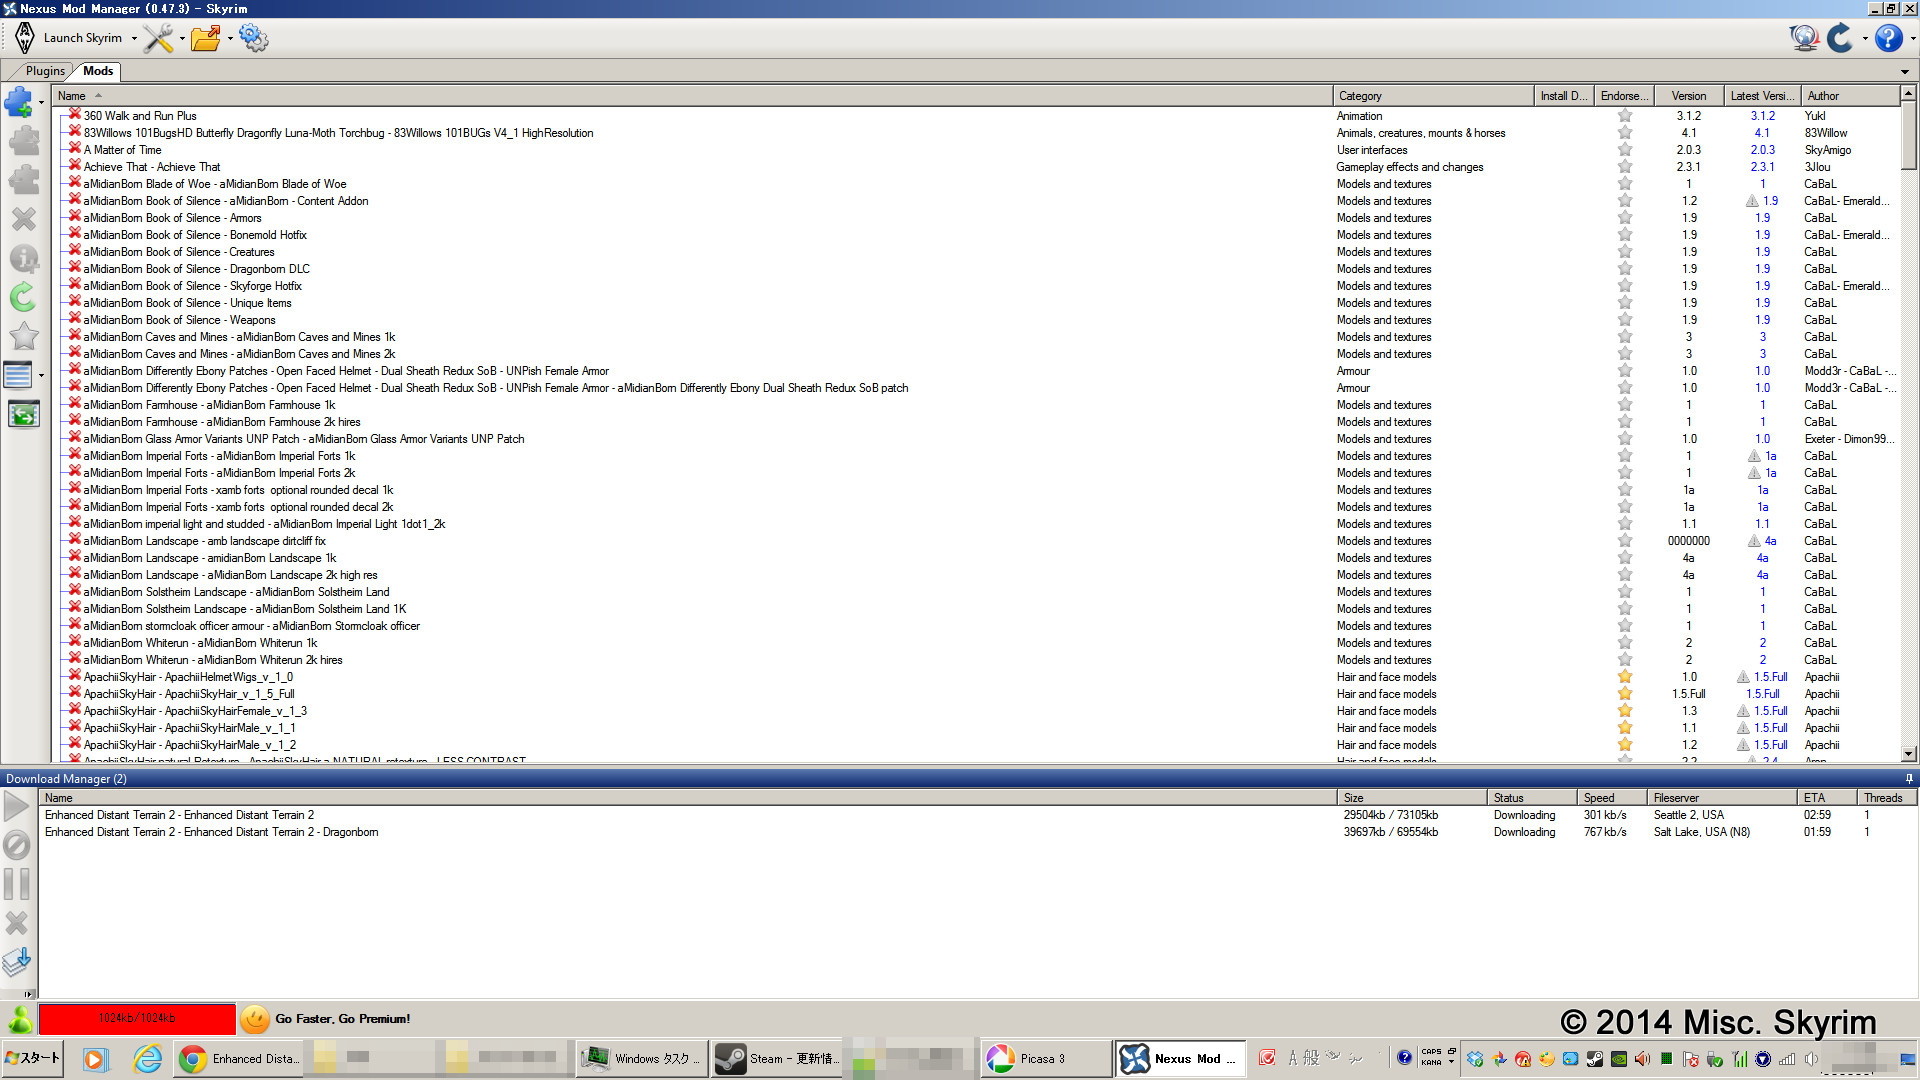Resume download play button in Download Manager
This screenshot has width=1920, height=1080.
tap(17, 806)
